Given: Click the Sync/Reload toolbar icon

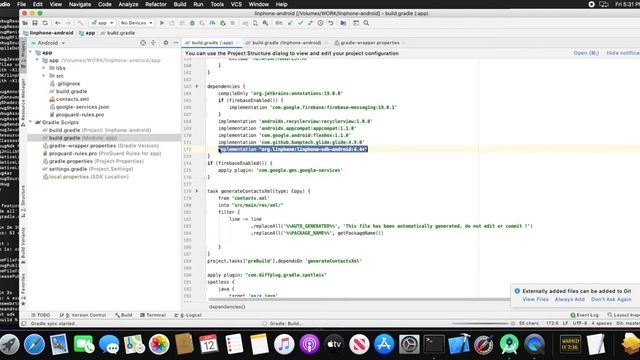Looking at the screenshot, I should (45, 23).
